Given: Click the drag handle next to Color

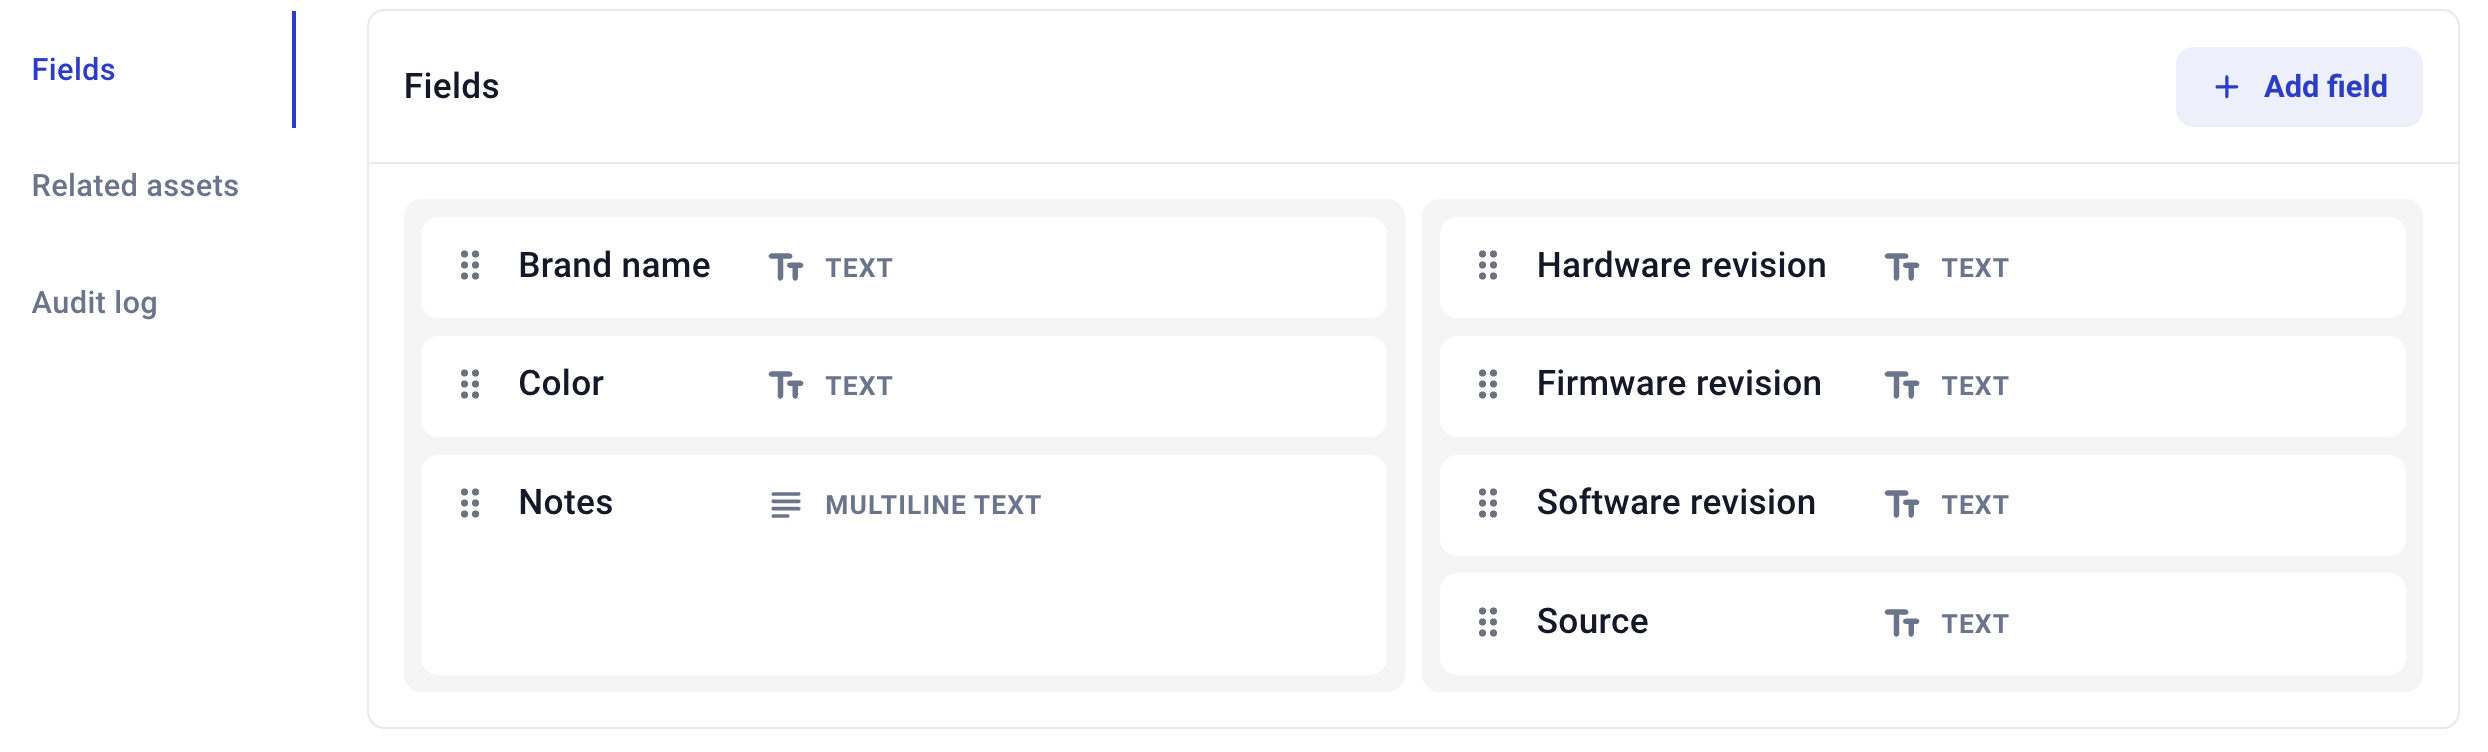Looking at the screenshot, I should [x=470, y=385].
